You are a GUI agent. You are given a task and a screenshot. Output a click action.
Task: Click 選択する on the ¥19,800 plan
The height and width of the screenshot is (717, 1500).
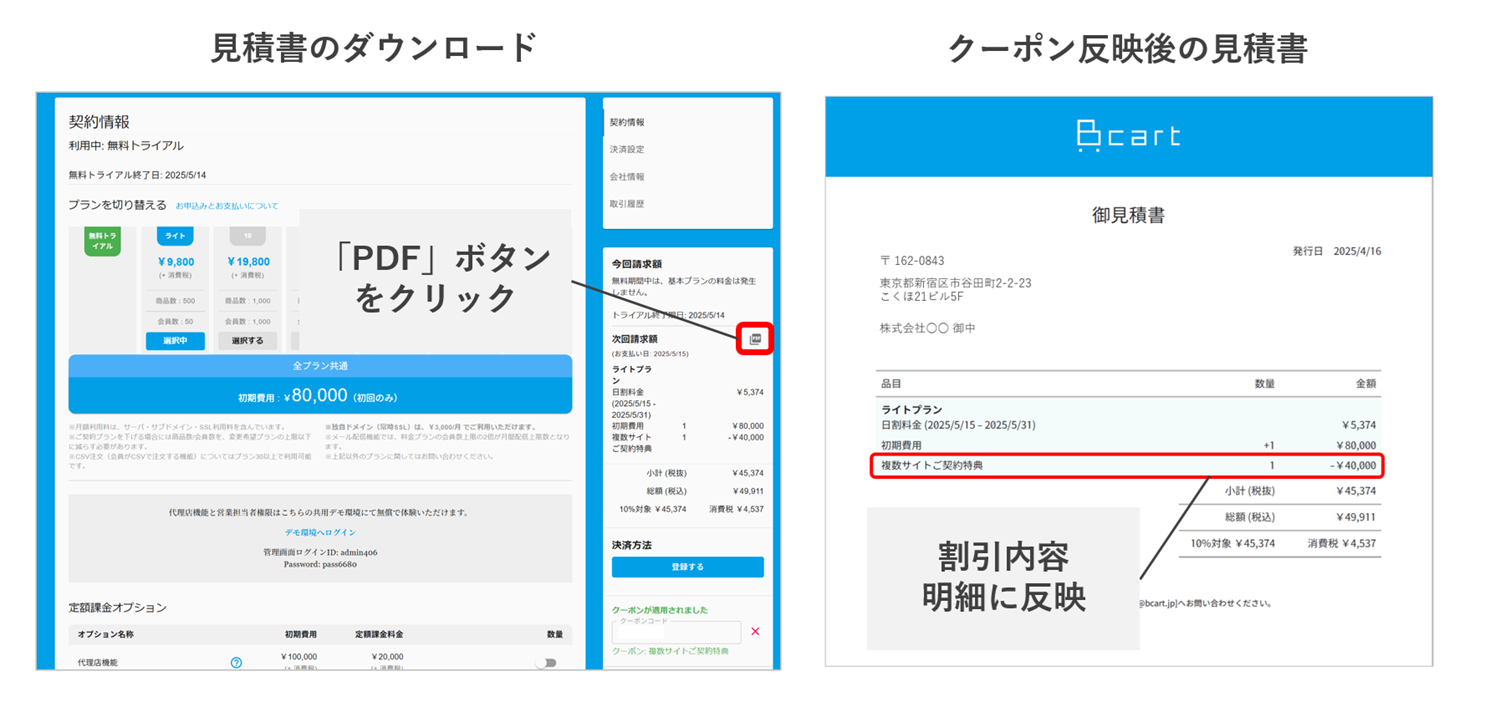click(x=248, y=341)
